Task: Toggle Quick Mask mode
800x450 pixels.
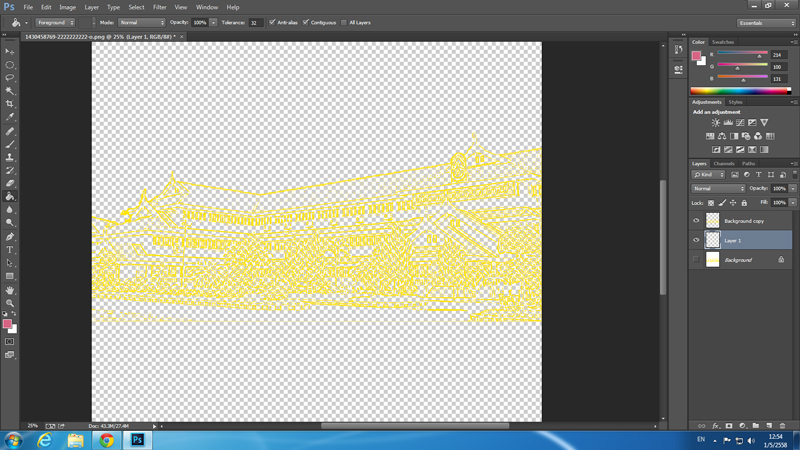Action: (10, 341)
